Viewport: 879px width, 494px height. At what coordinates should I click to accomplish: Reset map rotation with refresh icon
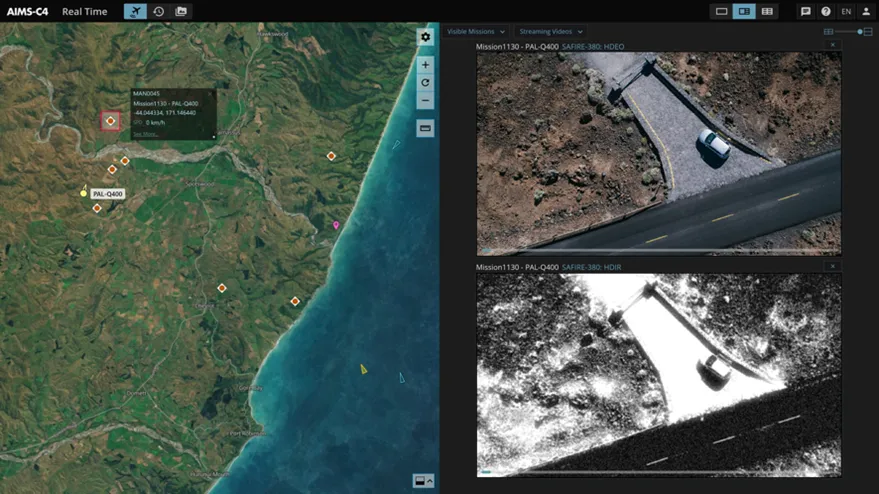(x=425, y=82)
